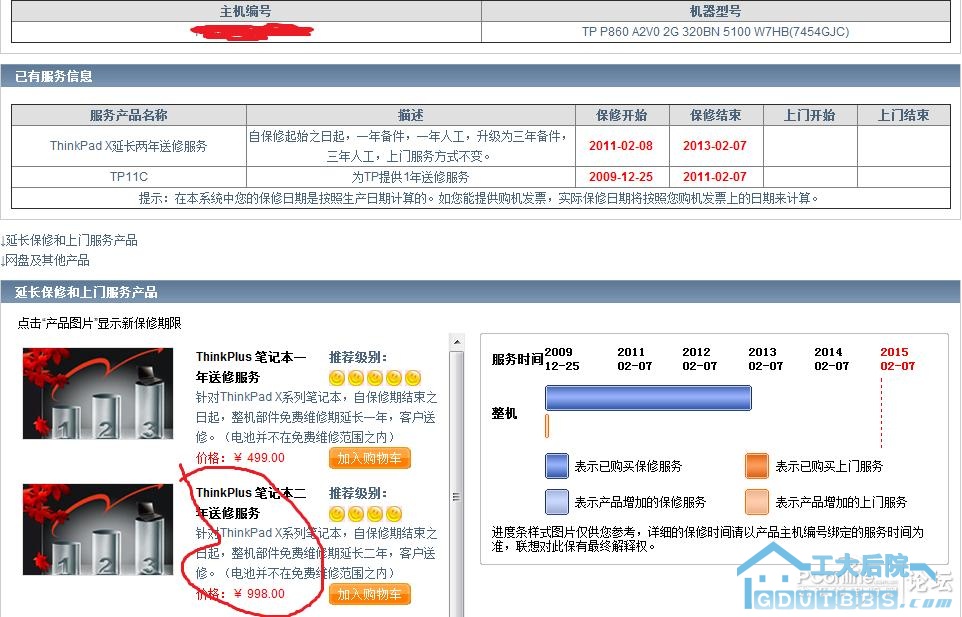Click the 表示已购买上门服务 legend label
962x617 pixels.
(829, 466)
